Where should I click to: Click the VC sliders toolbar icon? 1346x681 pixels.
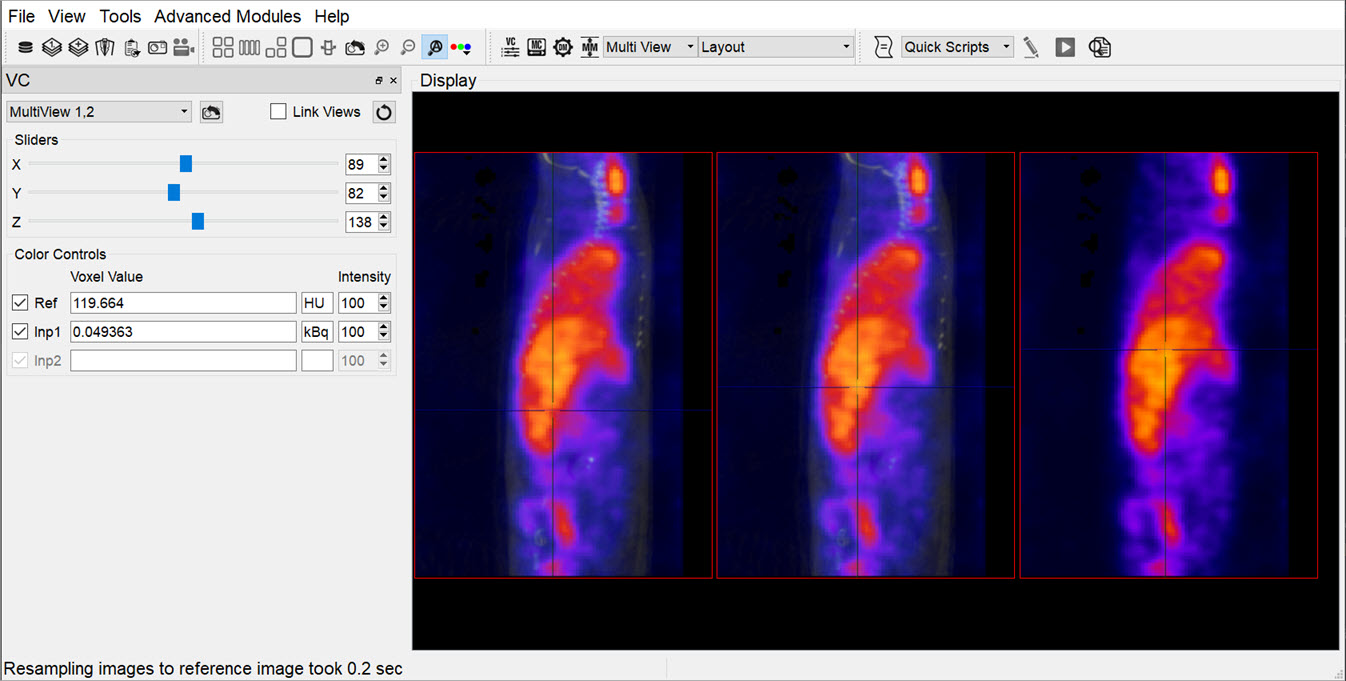click(x=510, y=47)
